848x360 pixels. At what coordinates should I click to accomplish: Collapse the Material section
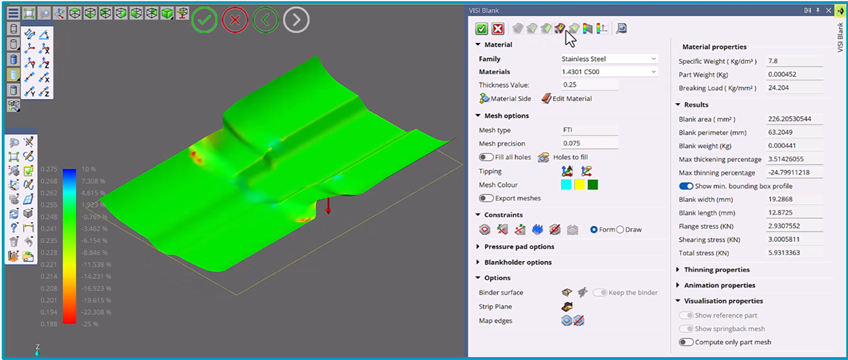[x=478, y=45]
